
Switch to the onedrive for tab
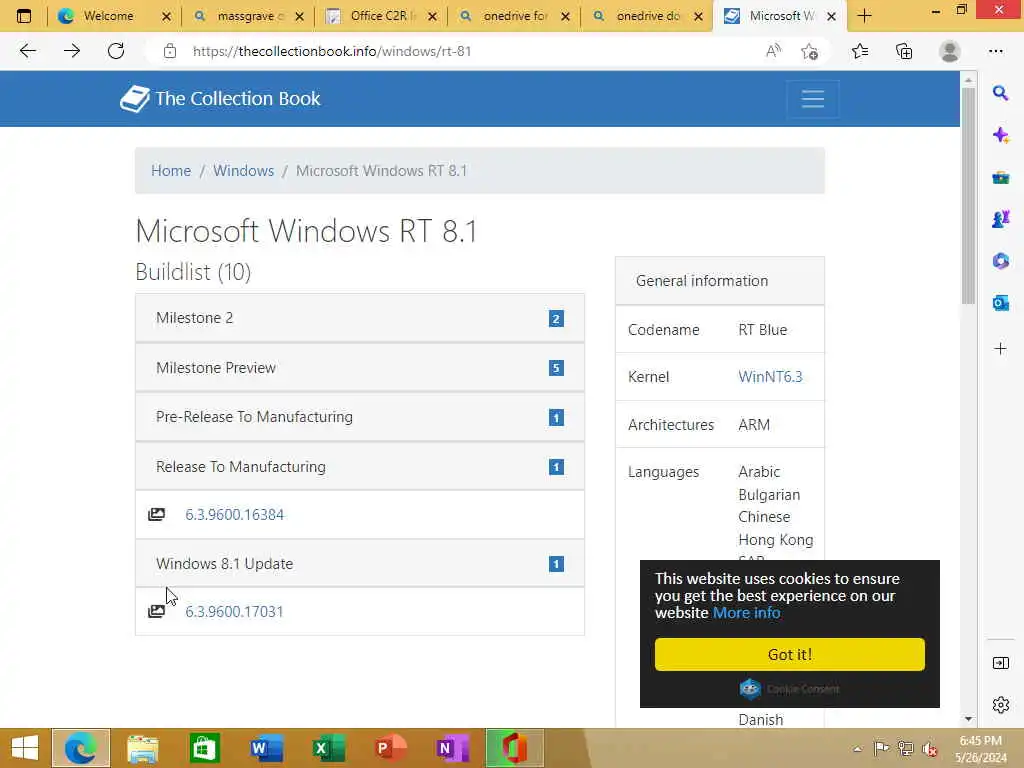[x=515, y=16]
